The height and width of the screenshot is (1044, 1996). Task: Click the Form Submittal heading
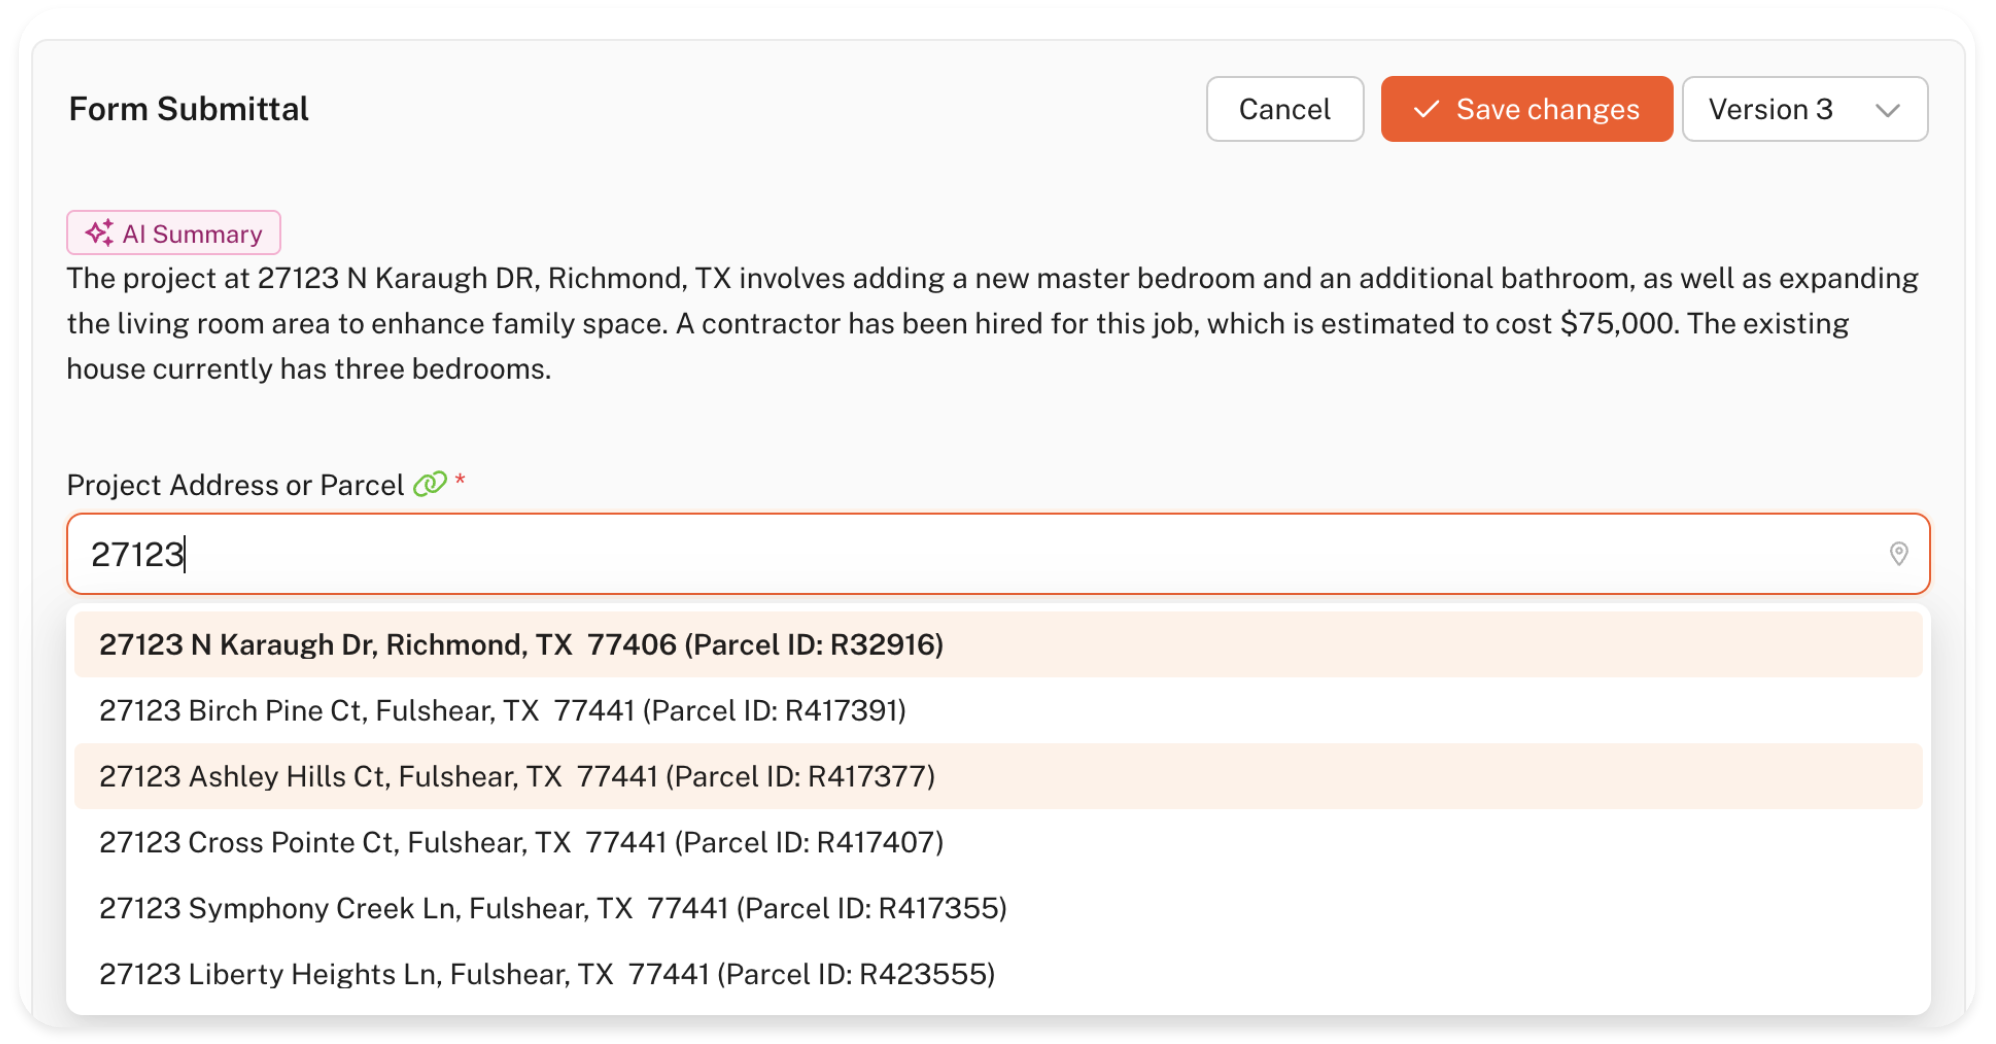point(189,109)
